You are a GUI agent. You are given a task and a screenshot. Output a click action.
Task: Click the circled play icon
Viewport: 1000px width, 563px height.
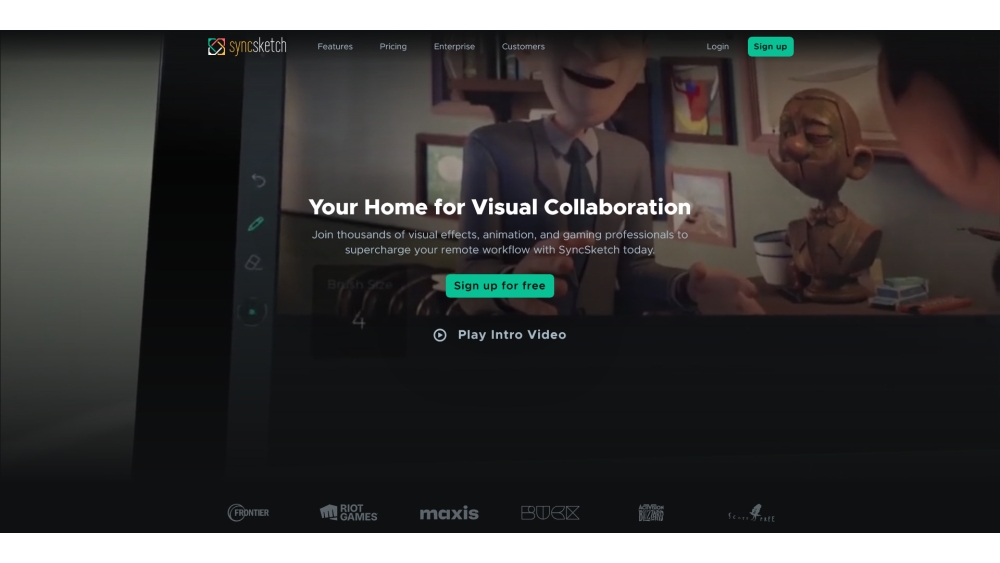pos(440,335)
